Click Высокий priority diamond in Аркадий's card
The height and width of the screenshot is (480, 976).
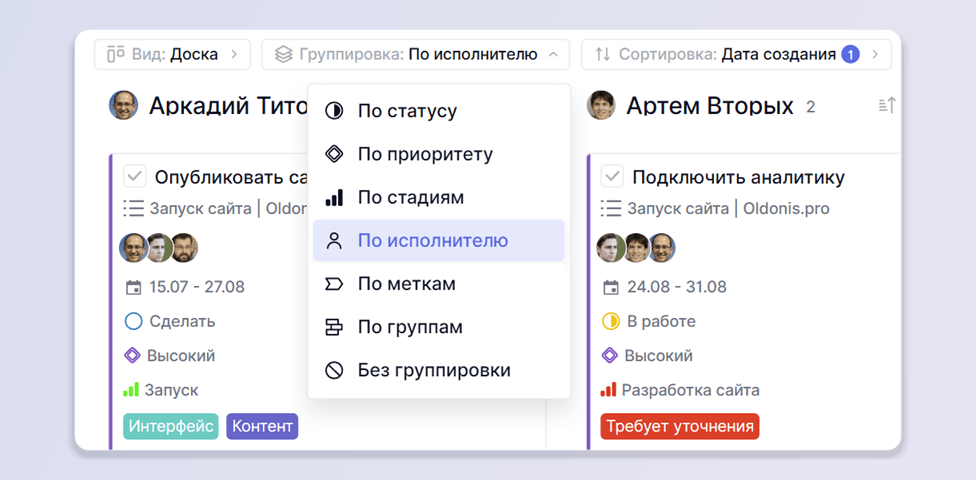[x=132, y=355]
